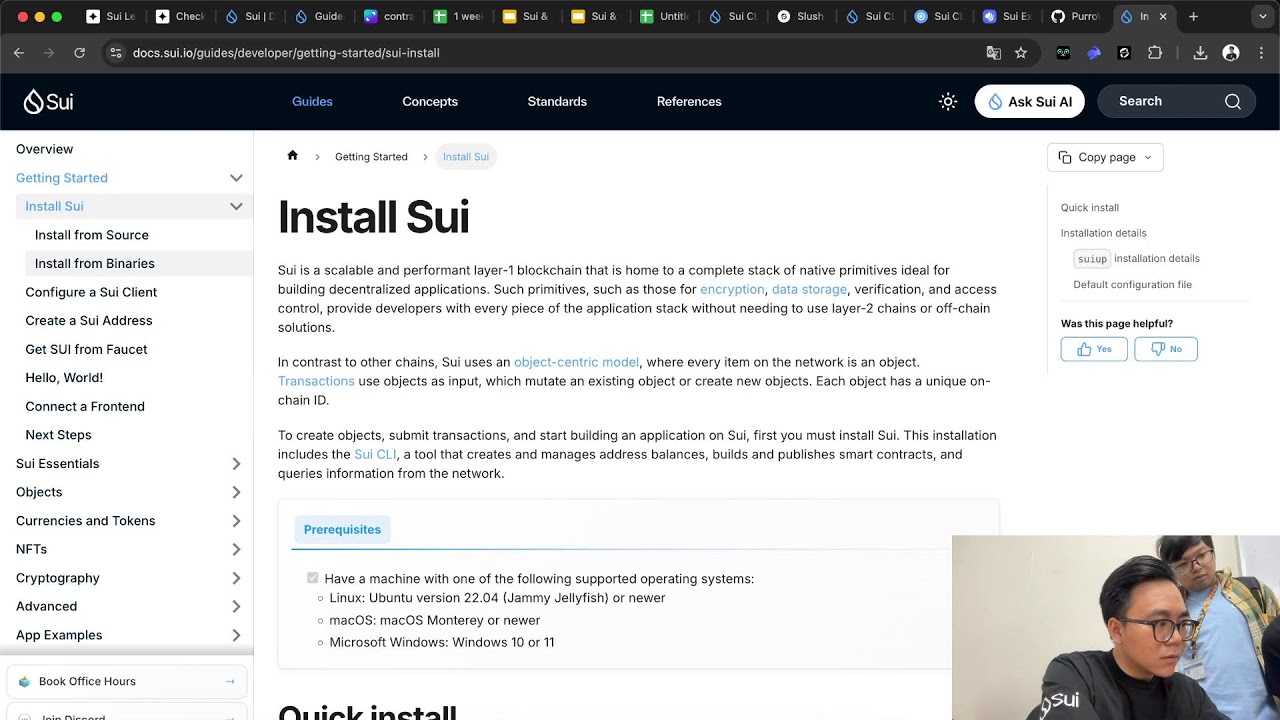Screen dimensions: 1280x720
Task: Click the address bar URL
Action: 286,53
